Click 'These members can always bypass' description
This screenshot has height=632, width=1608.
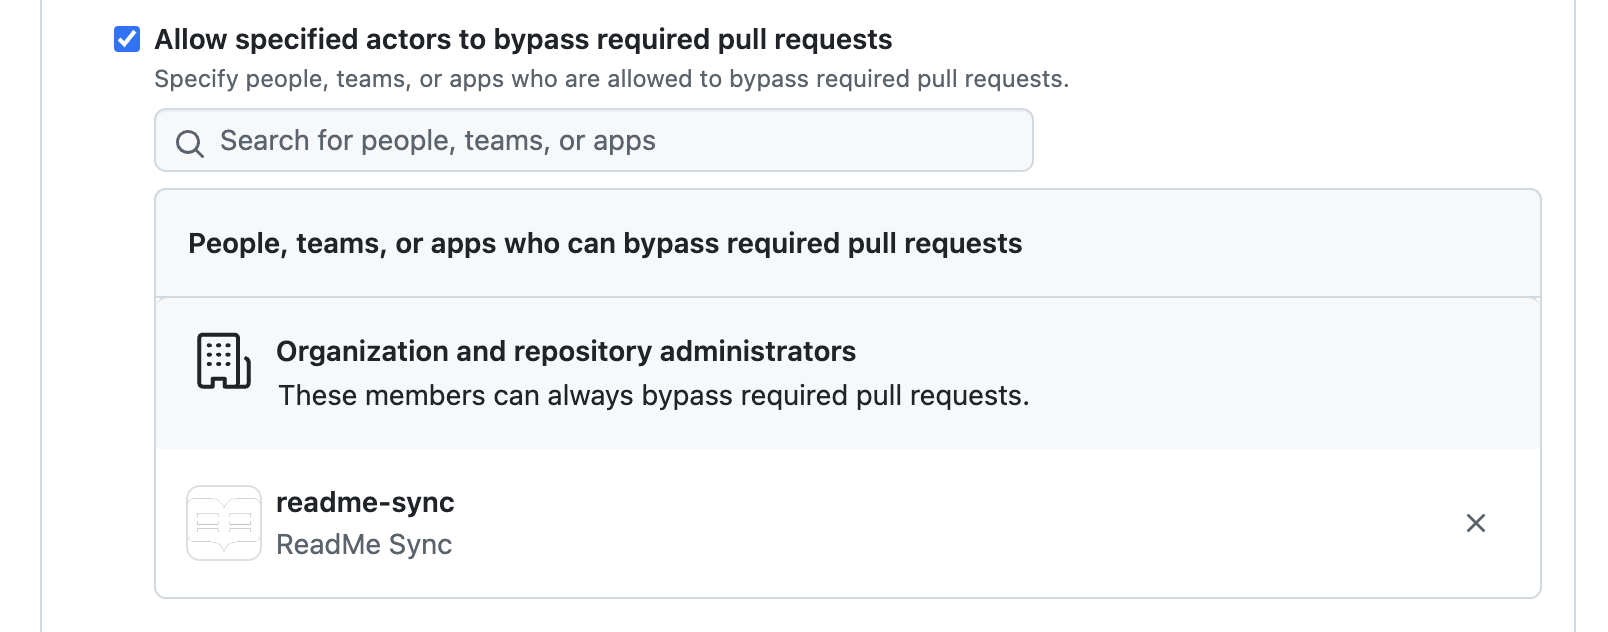pos(654,396)
